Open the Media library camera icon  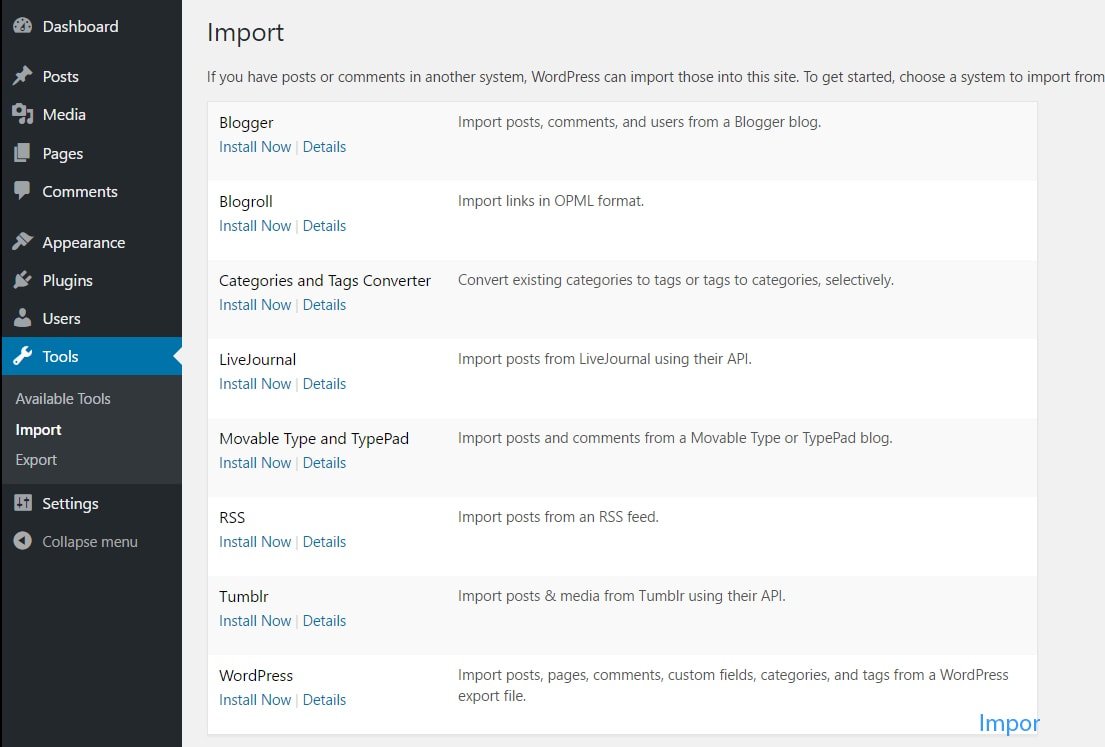pyautogui.click(x=24, y=114)
